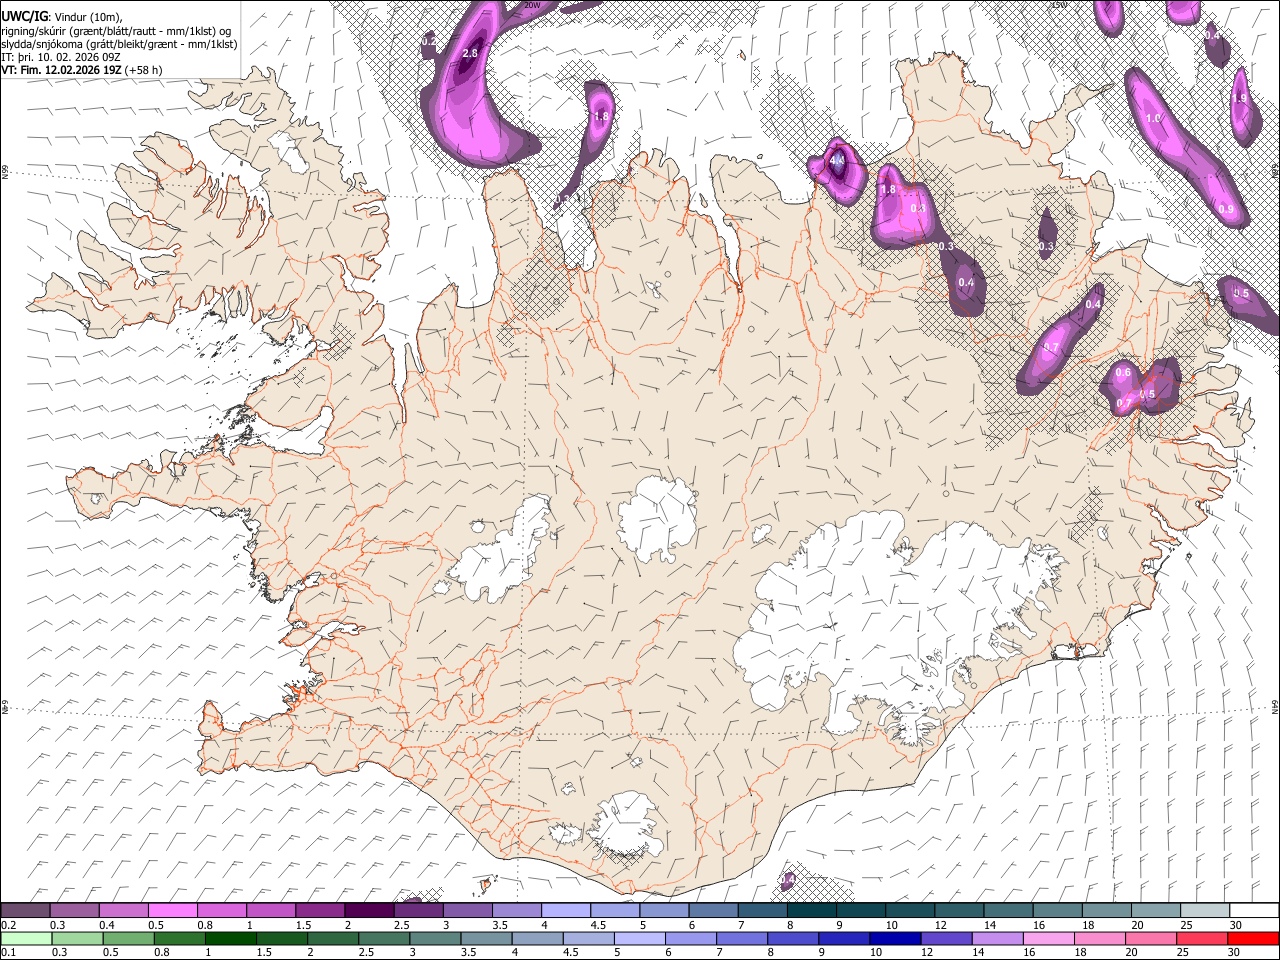The image size is (1280, 960).
Task: Click the red 30 swatch in lower legend row
Action: (1253, 939)
